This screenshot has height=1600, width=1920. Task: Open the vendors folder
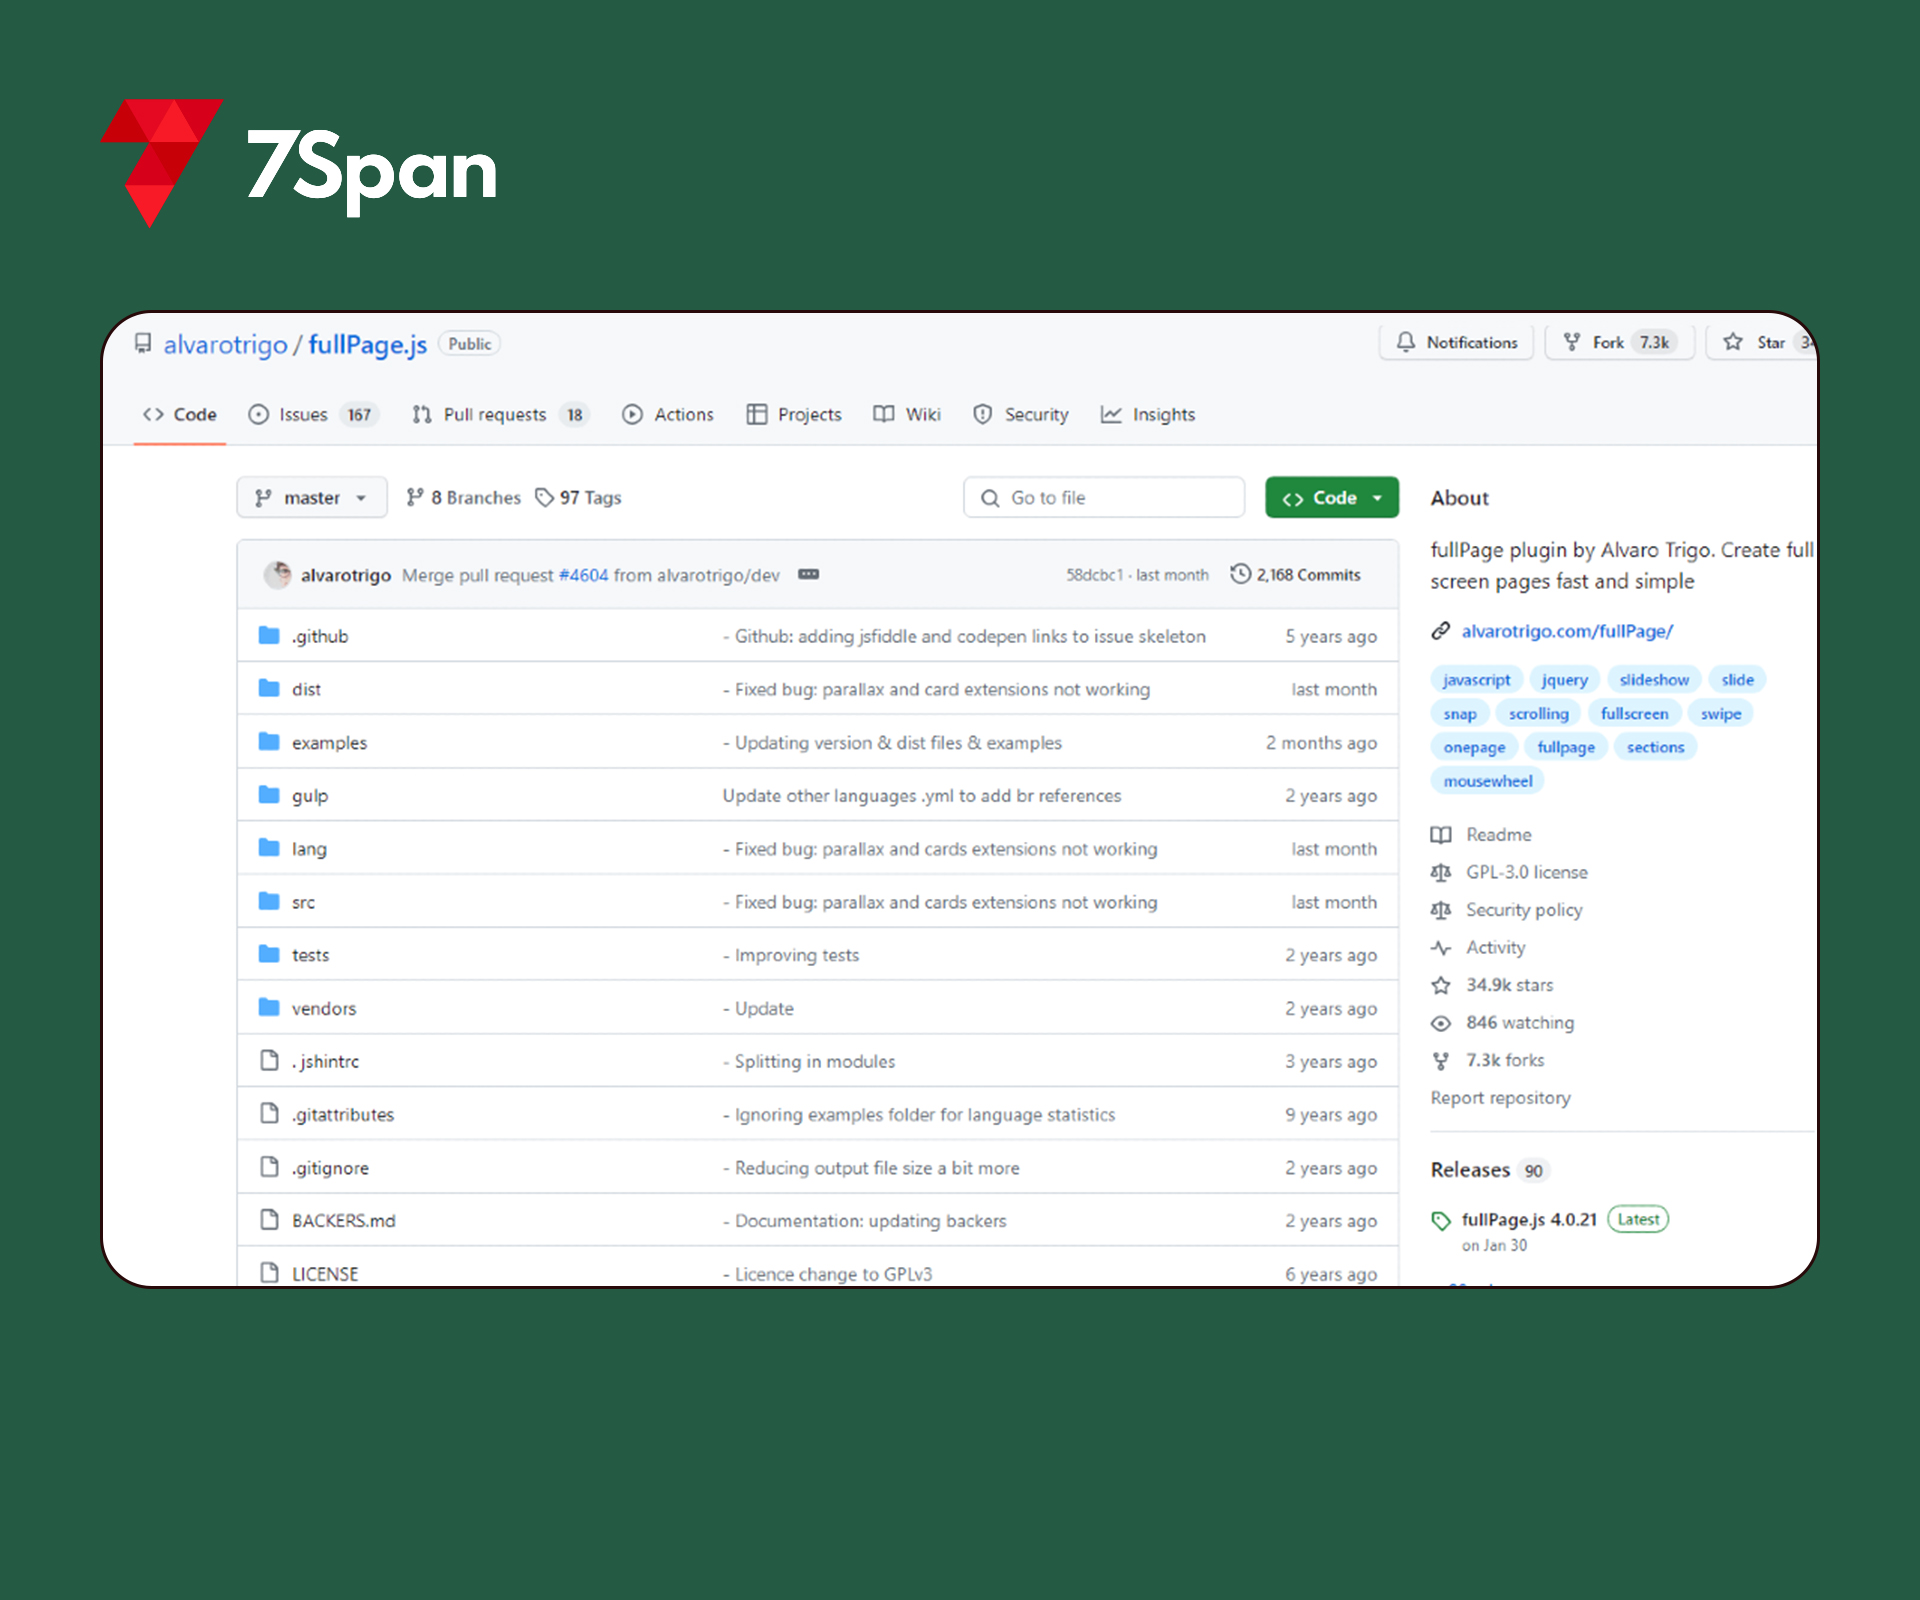(x=324, y=1008)
